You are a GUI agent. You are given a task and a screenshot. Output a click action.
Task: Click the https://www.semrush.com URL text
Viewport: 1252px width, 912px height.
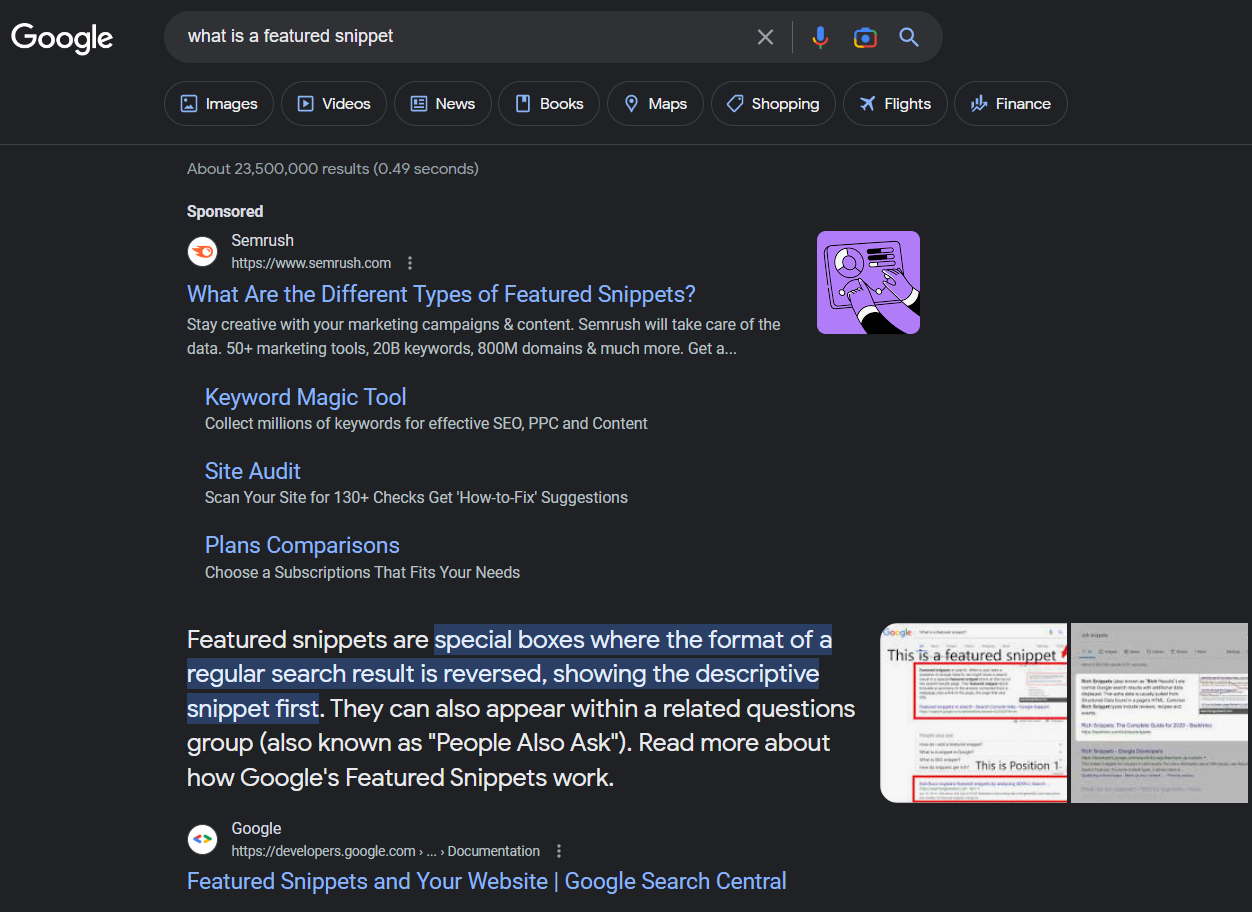pos(311,263)
